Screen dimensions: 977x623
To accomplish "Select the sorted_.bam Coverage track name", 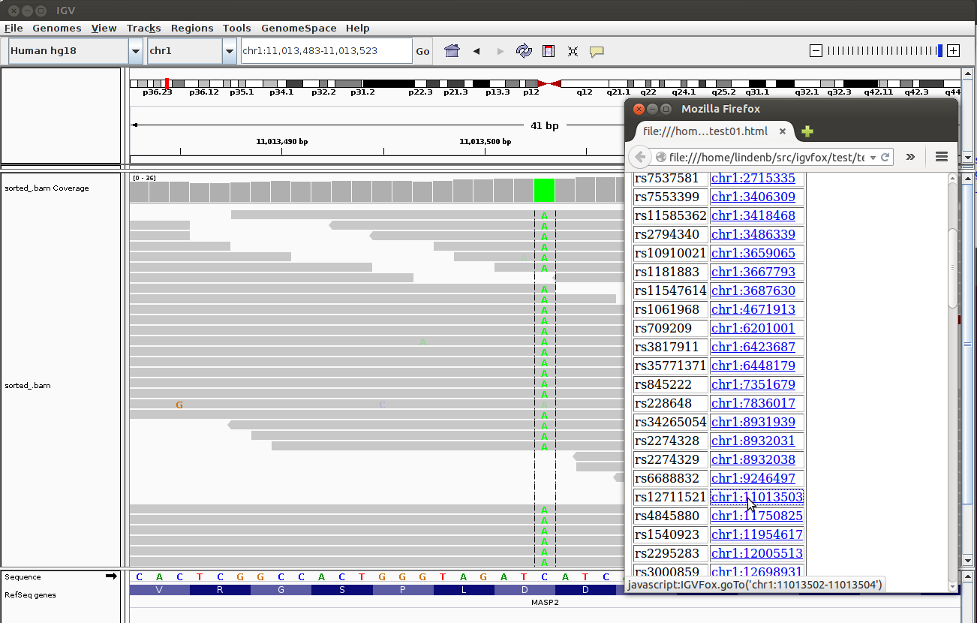I will coord(47,188).
